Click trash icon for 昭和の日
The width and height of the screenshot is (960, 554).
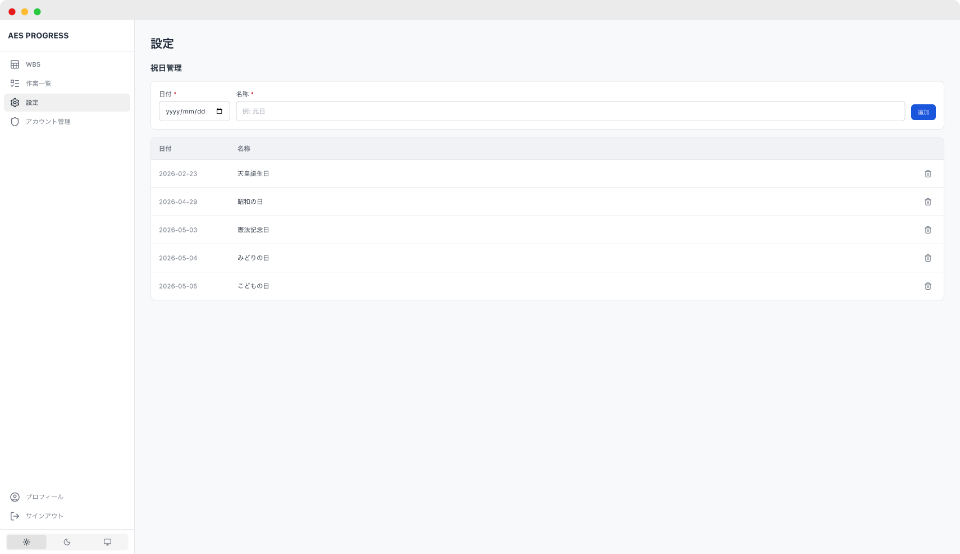click(x=927, y=202)
